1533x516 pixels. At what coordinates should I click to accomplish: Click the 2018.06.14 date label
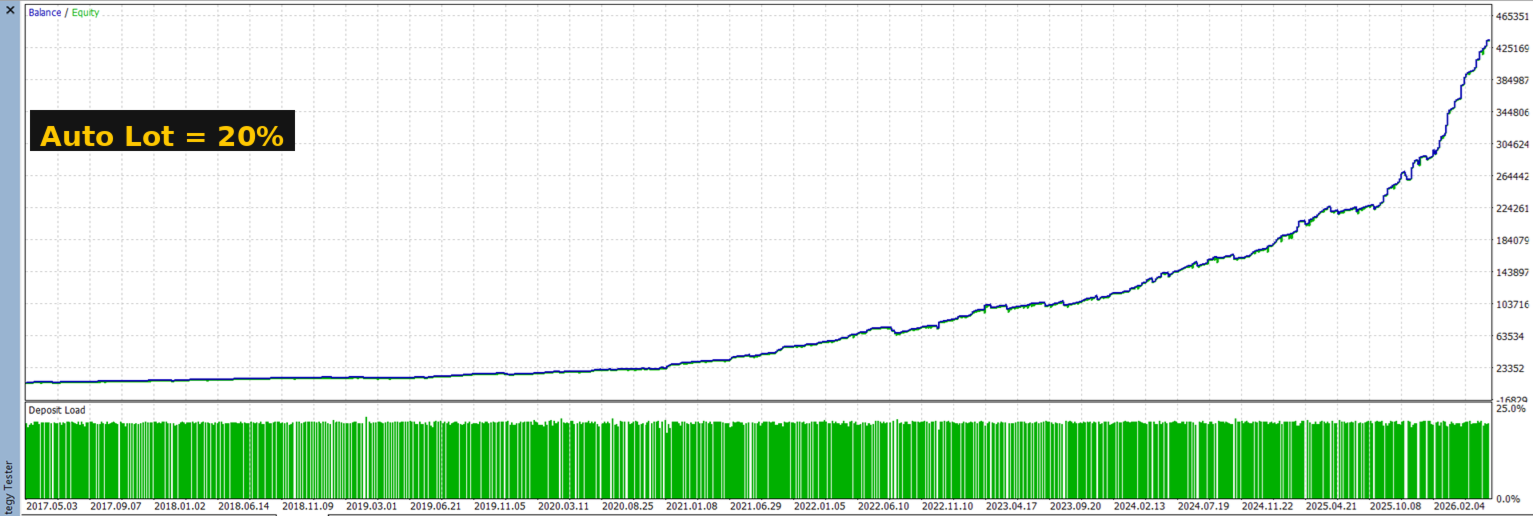(246, 506)
